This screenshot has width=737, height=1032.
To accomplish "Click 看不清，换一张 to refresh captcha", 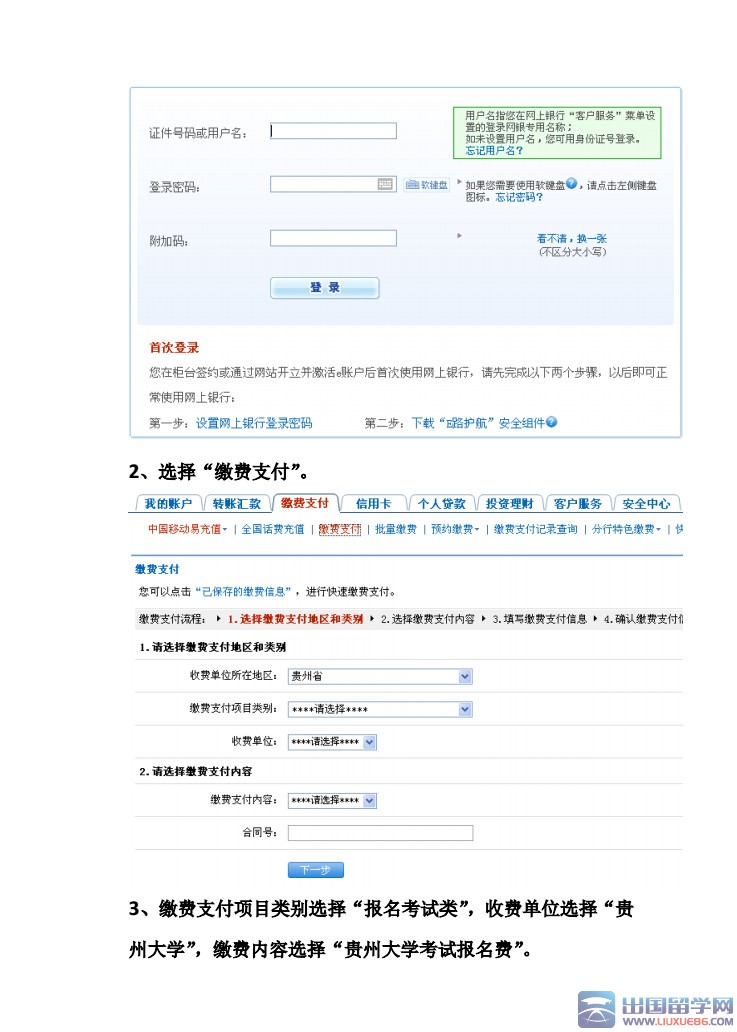I will [572, 239].
